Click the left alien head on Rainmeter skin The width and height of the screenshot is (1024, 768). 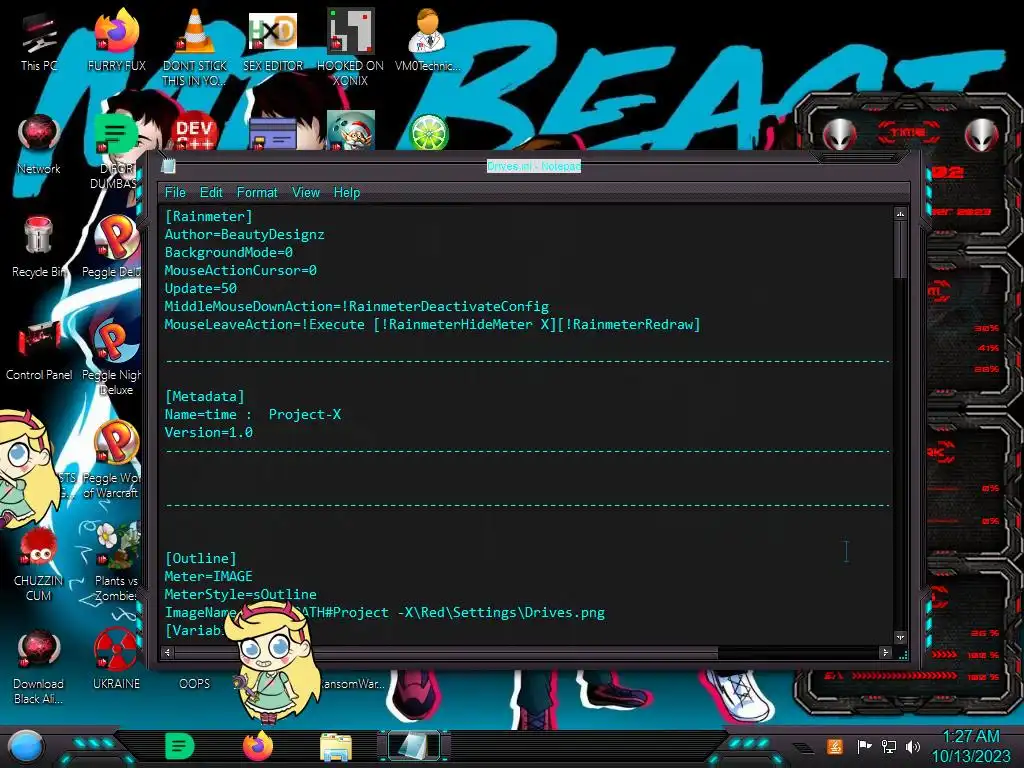(839, 135)
